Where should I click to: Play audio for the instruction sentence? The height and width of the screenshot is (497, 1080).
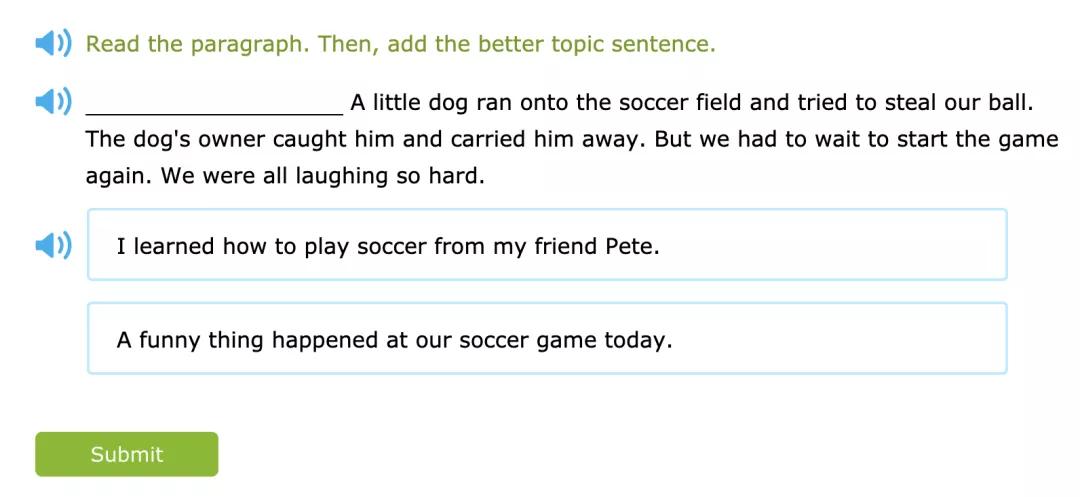(53, 44)
